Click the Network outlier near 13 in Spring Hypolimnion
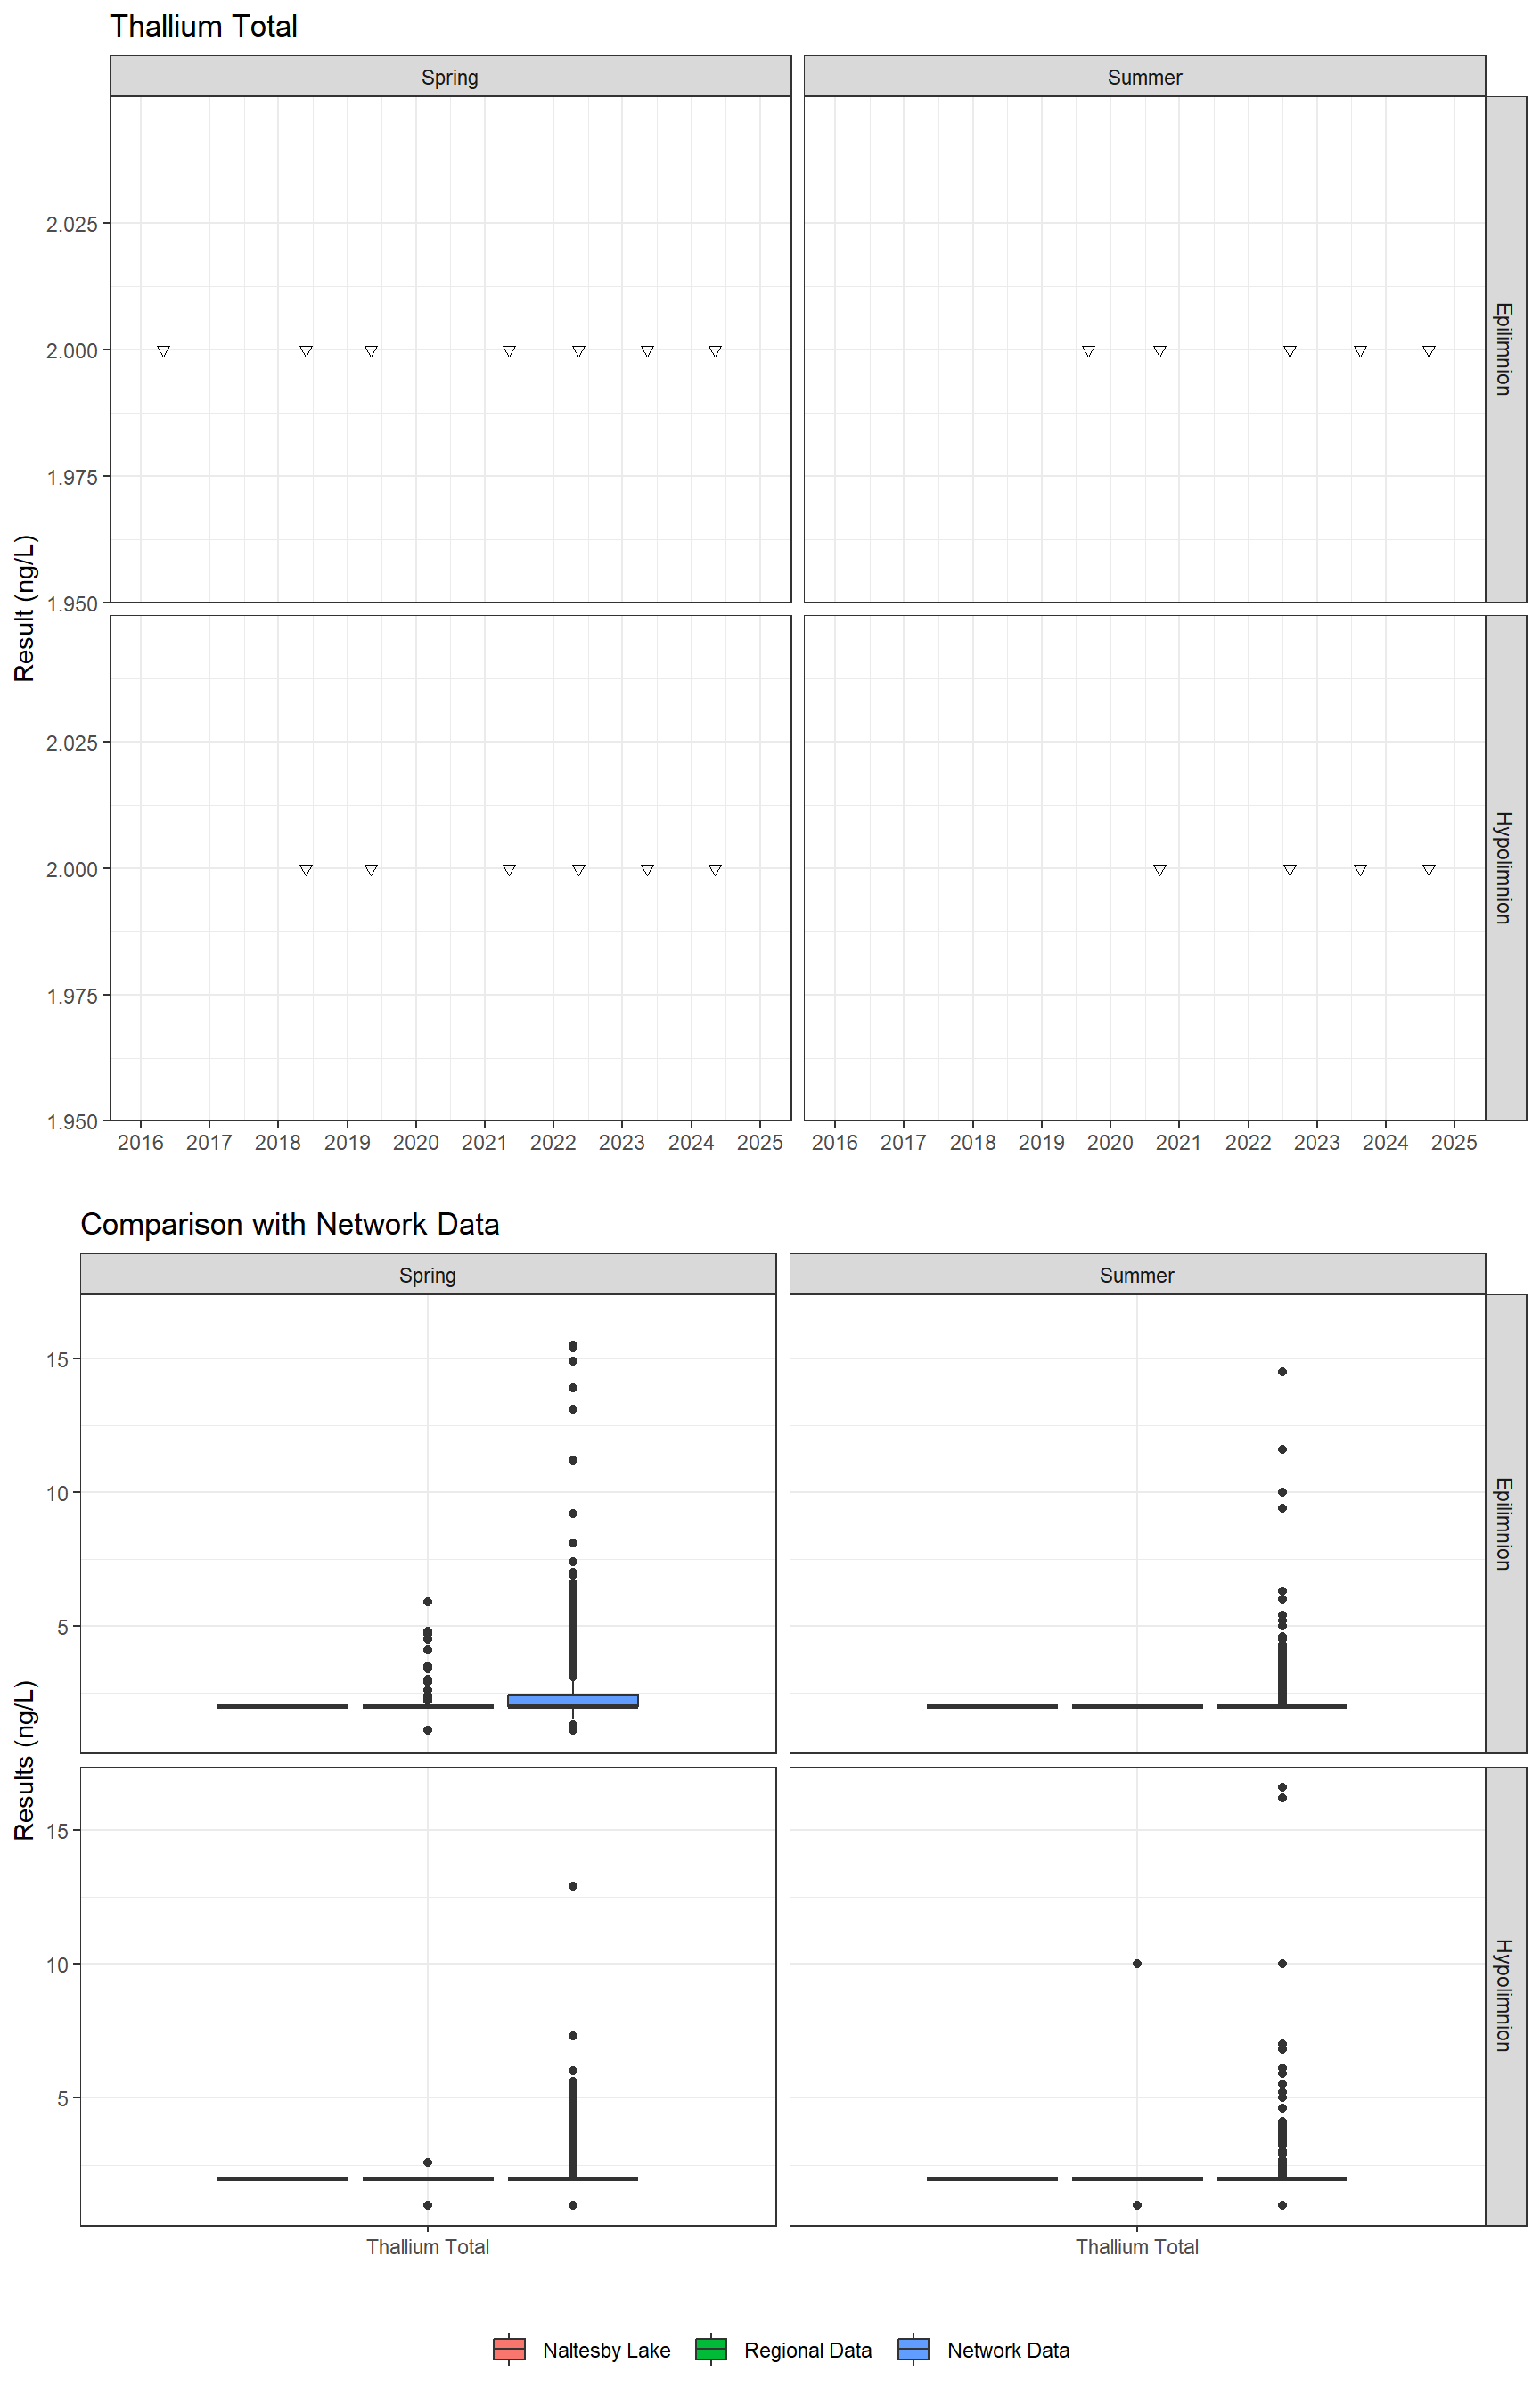Image resolution: width=1540 pixels, height=2396 pixels. (x=573, y=1886)
